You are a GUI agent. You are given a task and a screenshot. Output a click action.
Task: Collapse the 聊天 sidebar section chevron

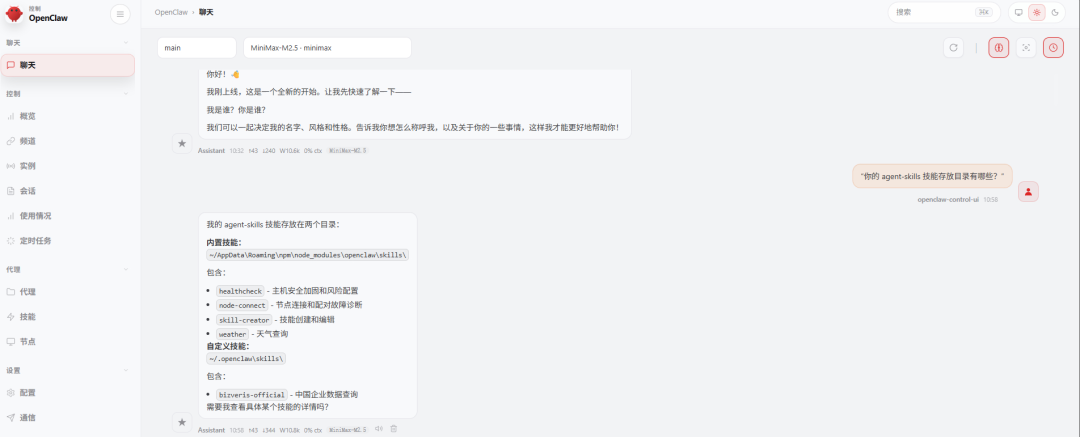(125, 43)
